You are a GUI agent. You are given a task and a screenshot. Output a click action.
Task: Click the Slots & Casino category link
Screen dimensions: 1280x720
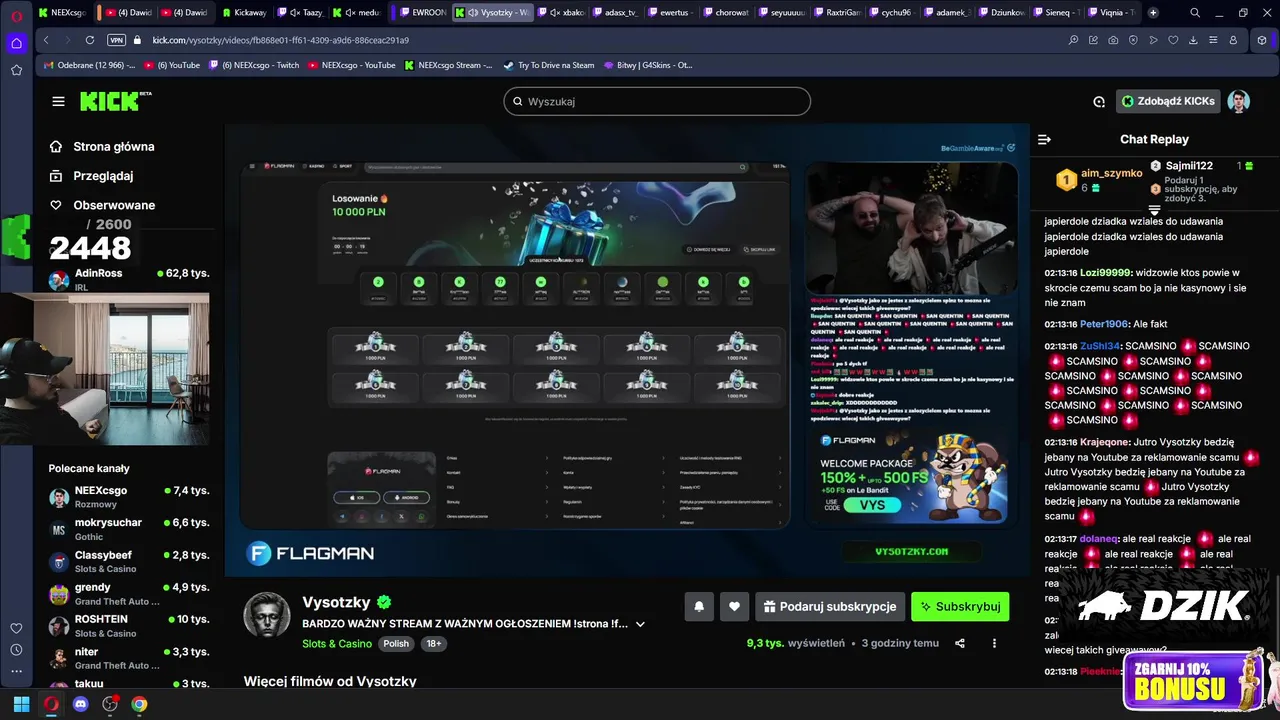[337, 644]
